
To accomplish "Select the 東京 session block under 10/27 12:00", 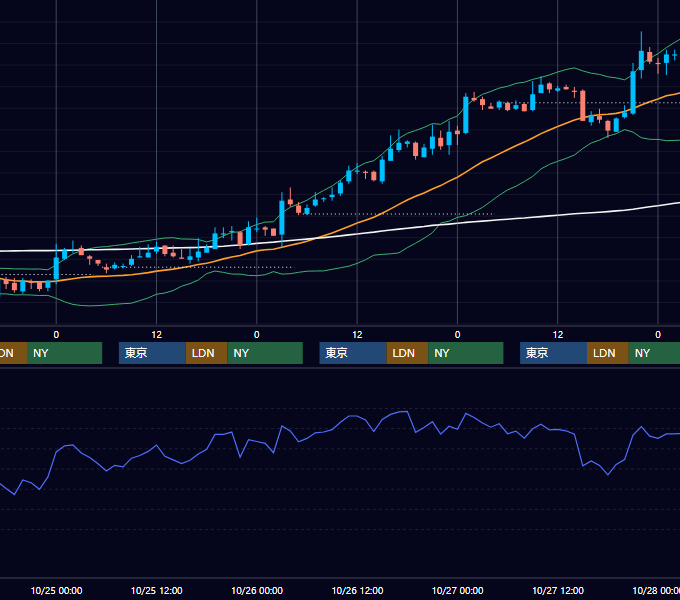I will click(x=553, y=353).
